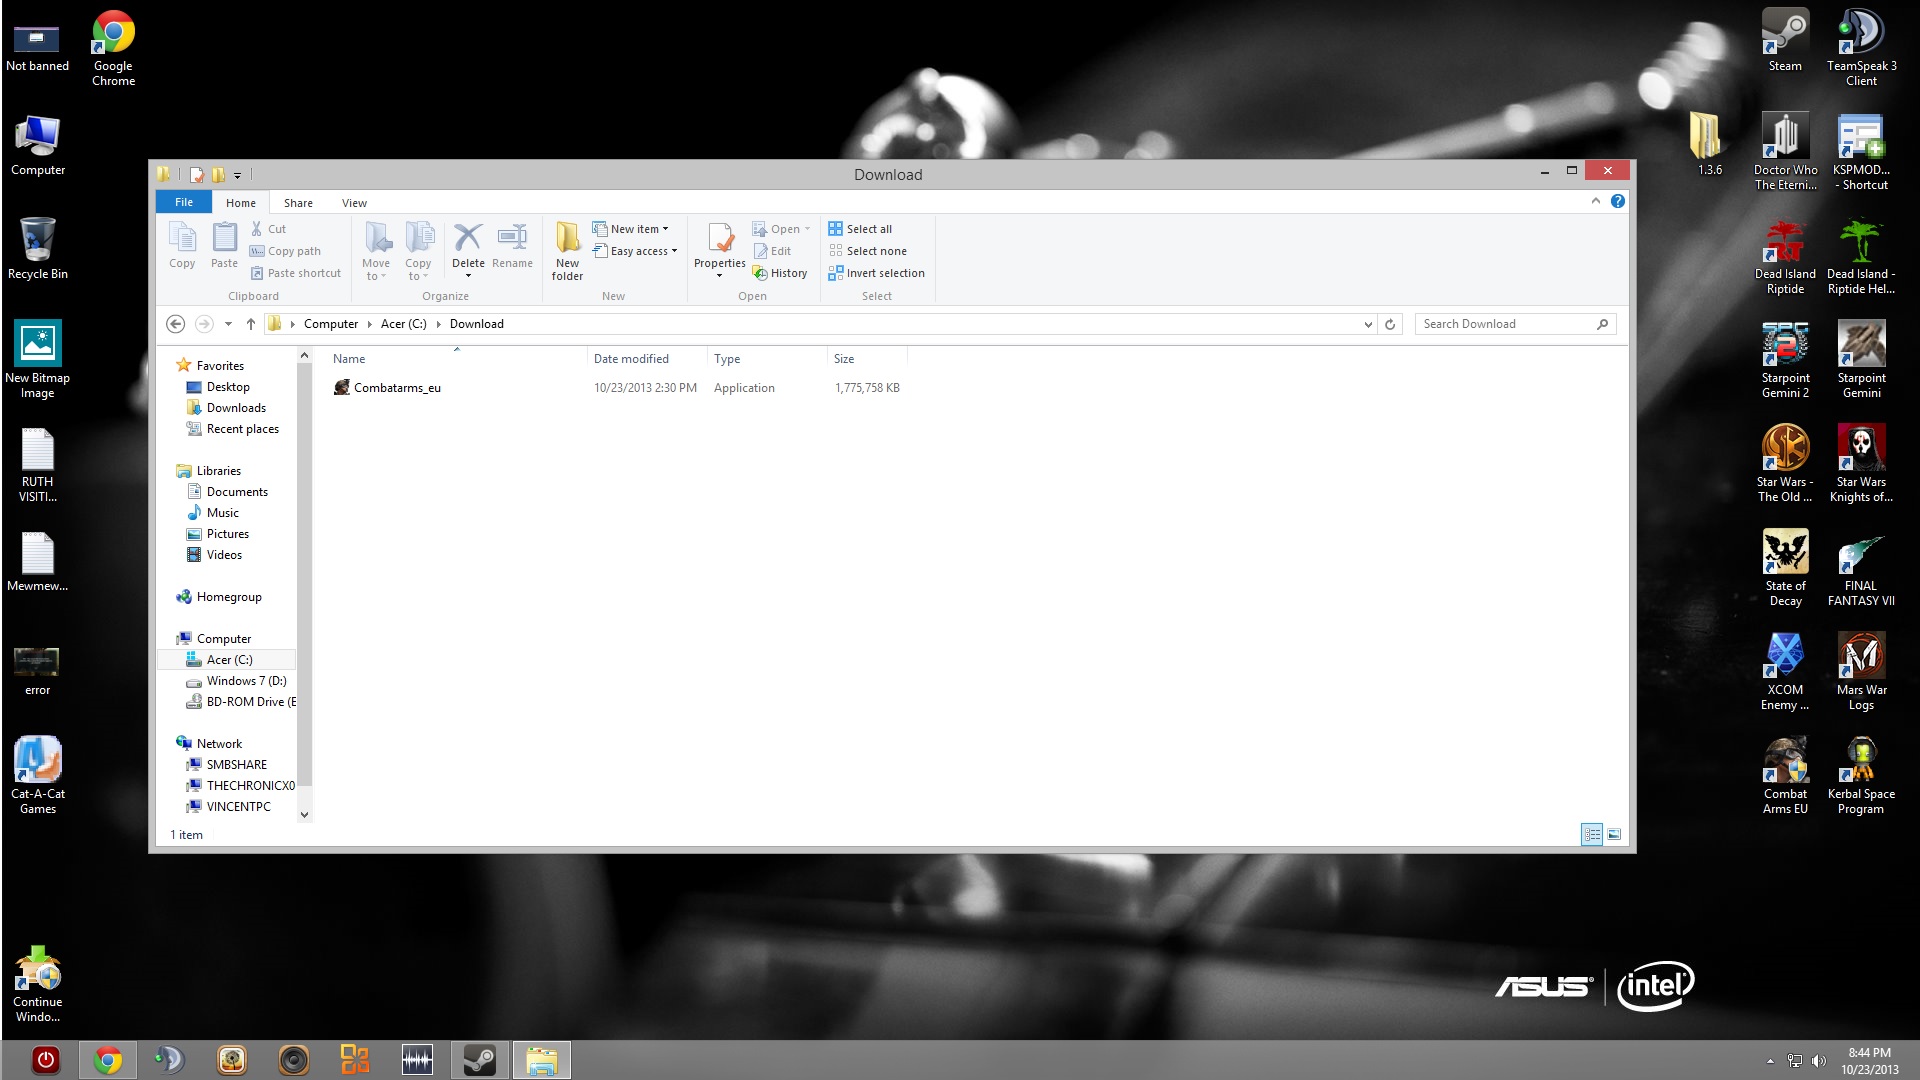Viewport: 1920px width, 1080px height.
Task: Switch to the View ribbon tab
Action: pos(354,203)
